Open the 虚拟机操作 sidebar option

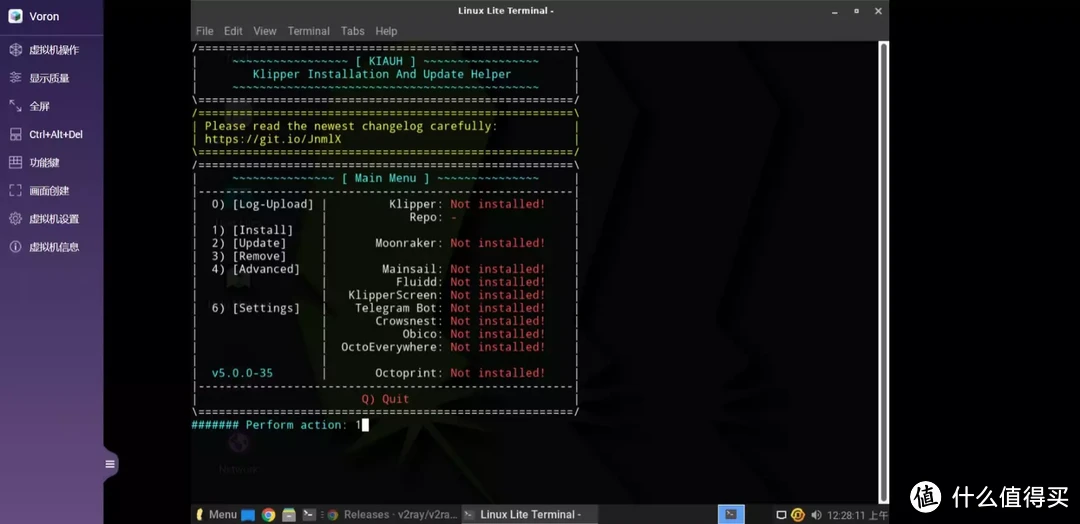[53, 50]
